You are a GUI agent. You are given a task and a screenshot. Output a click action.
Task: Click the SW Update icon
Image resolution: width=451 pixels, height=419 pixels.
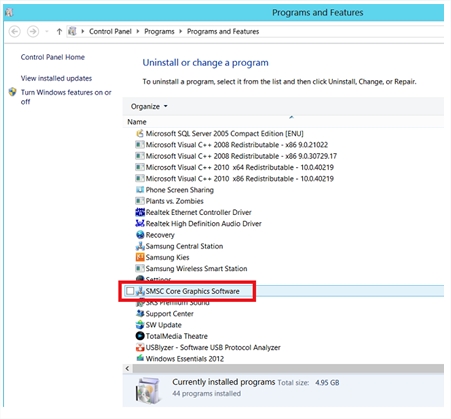[x=140, y=325]
